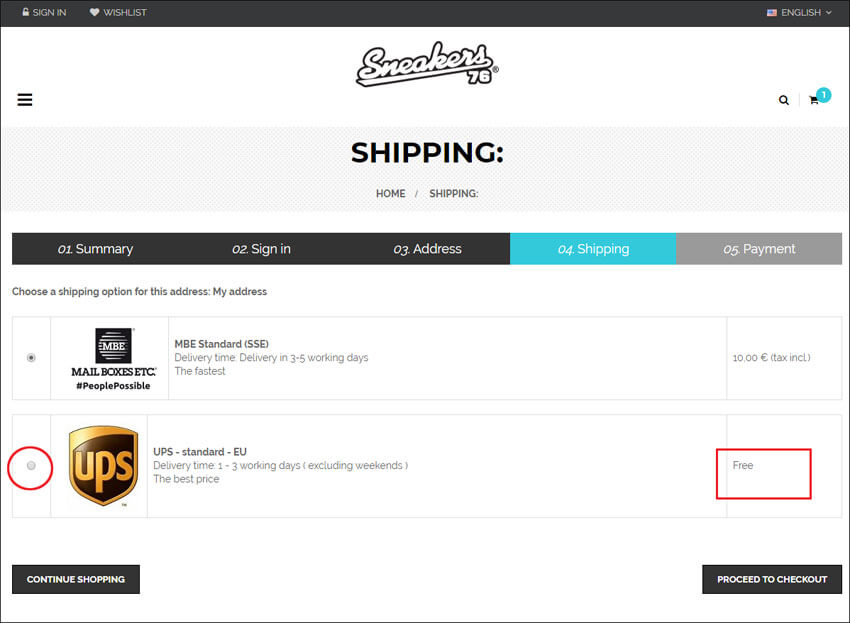Image resolution: width=850 pixels, height=623 pixels.
Task: Select the MBE Standard shipping radio button
Action: tap(31, 358)
